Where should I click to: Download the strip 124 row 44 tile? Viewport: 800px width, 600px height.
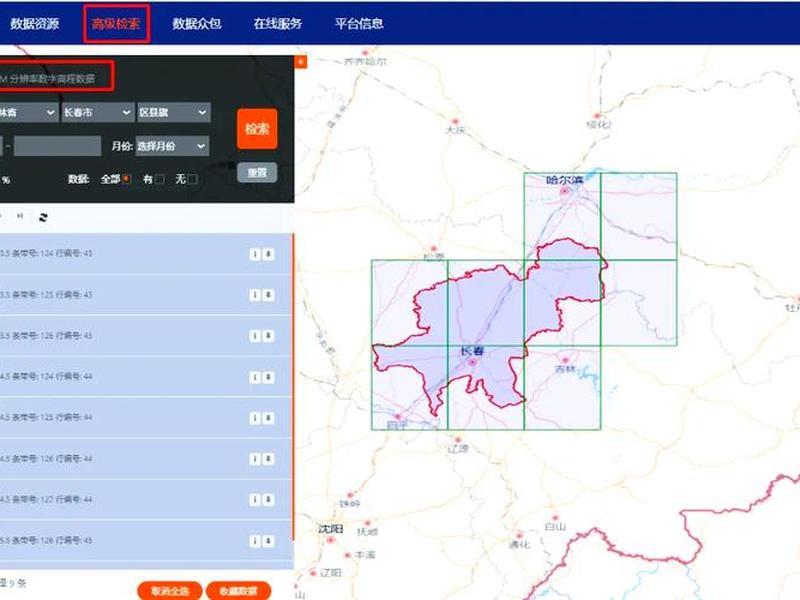pyautogui.click(x=268, y=377)
